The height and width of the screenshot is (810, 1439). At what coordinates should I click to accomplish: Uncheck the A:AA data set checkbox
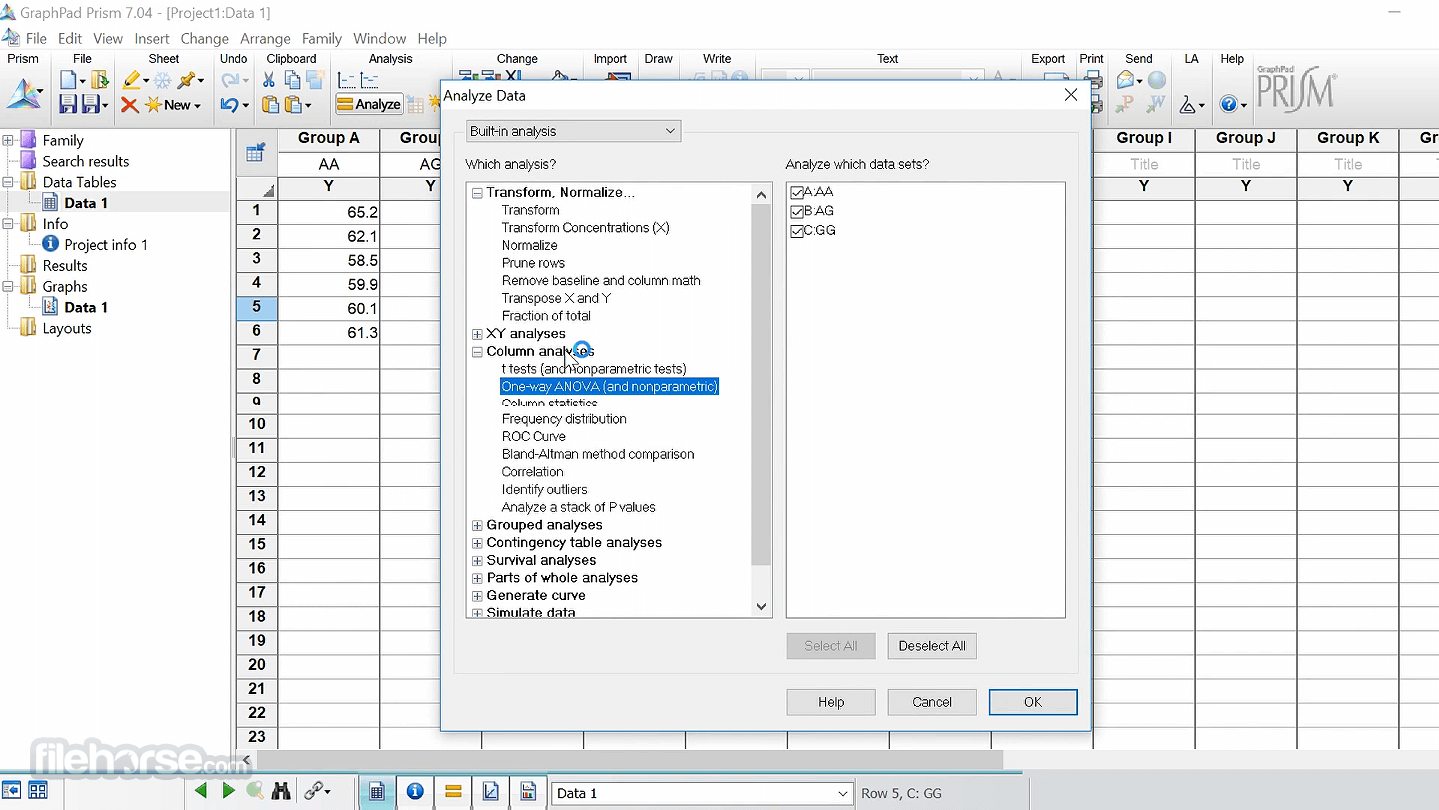point(797,192)
